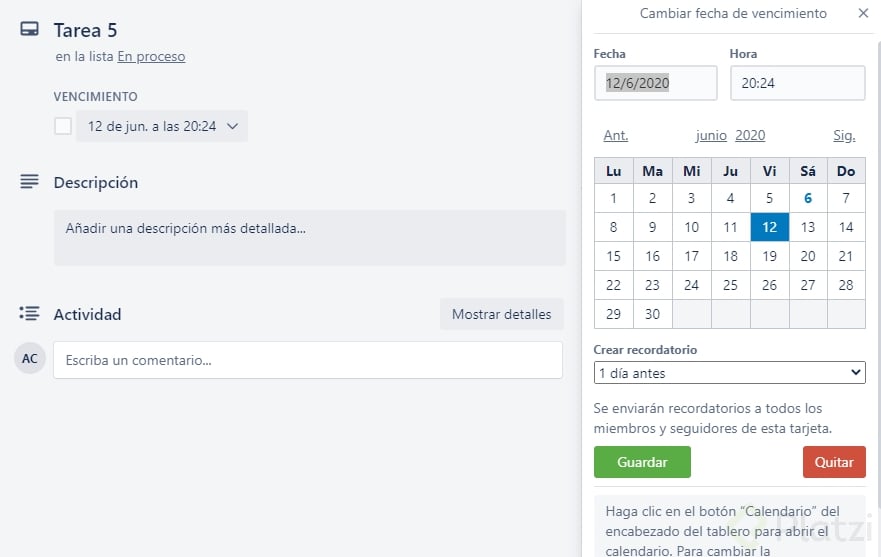Click the AC user avatar
The image size is (881, 557).
pos(30,359)
